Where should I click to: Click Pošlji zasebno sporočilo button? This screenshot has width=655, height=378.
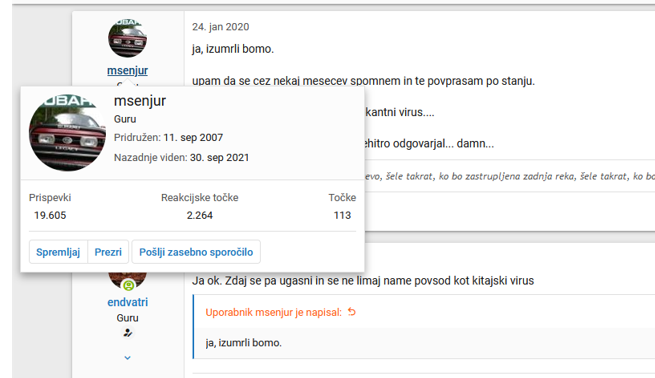196,252
